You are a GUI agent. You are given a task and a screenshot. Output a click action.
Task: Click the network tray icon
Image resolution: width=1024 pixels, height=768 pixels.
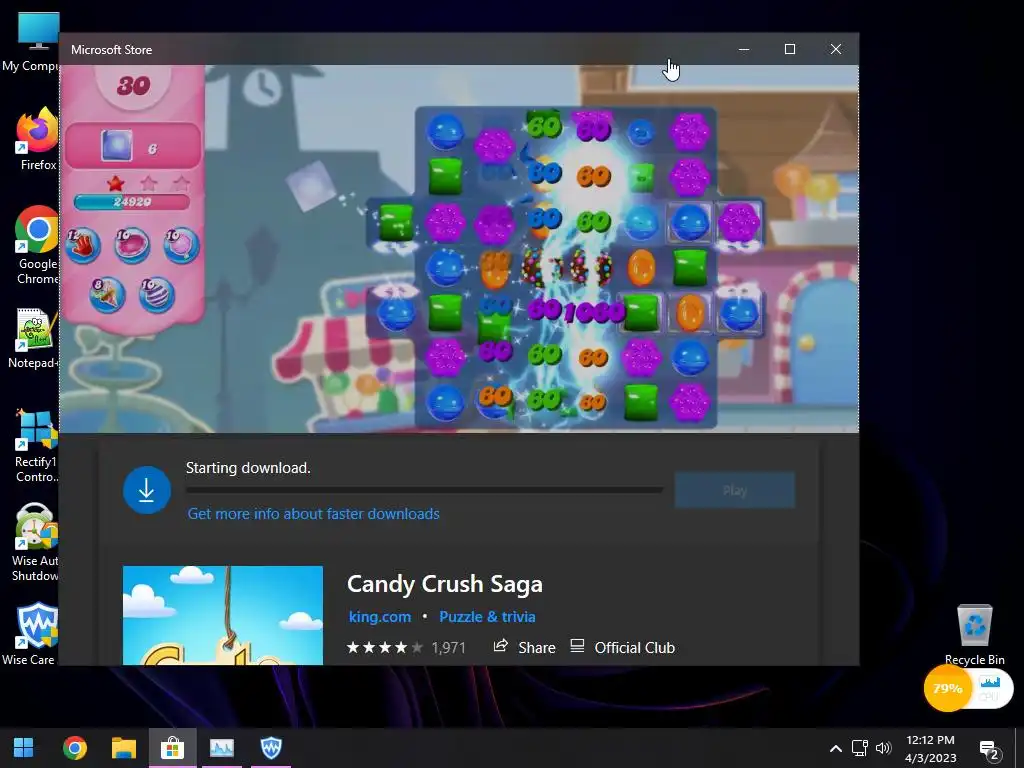pyautogui.click(x=859, y=748)
